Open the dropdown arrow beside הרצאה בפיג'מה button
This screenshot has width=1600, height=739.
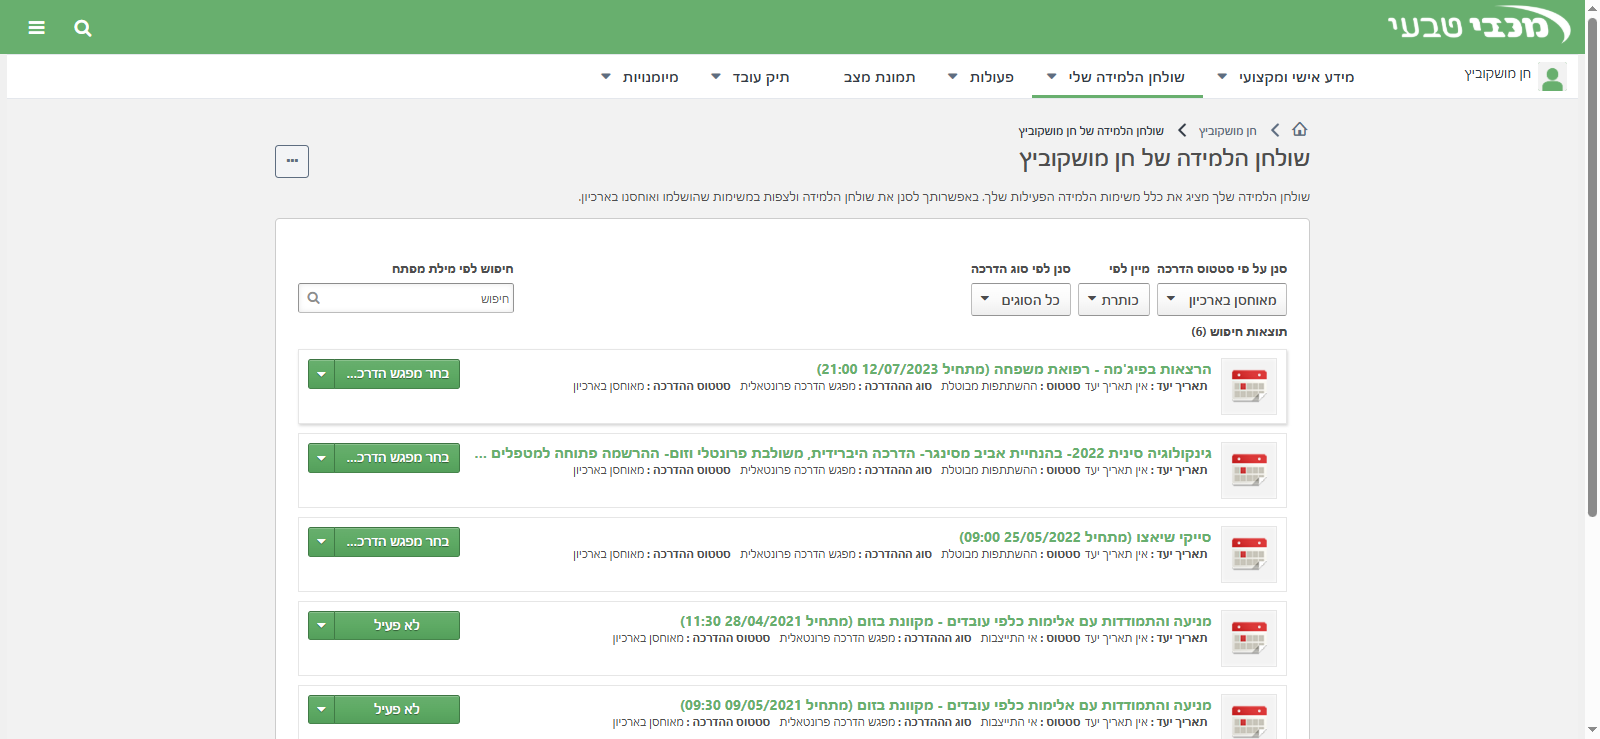pyautogui.click(x=321, y=374)
